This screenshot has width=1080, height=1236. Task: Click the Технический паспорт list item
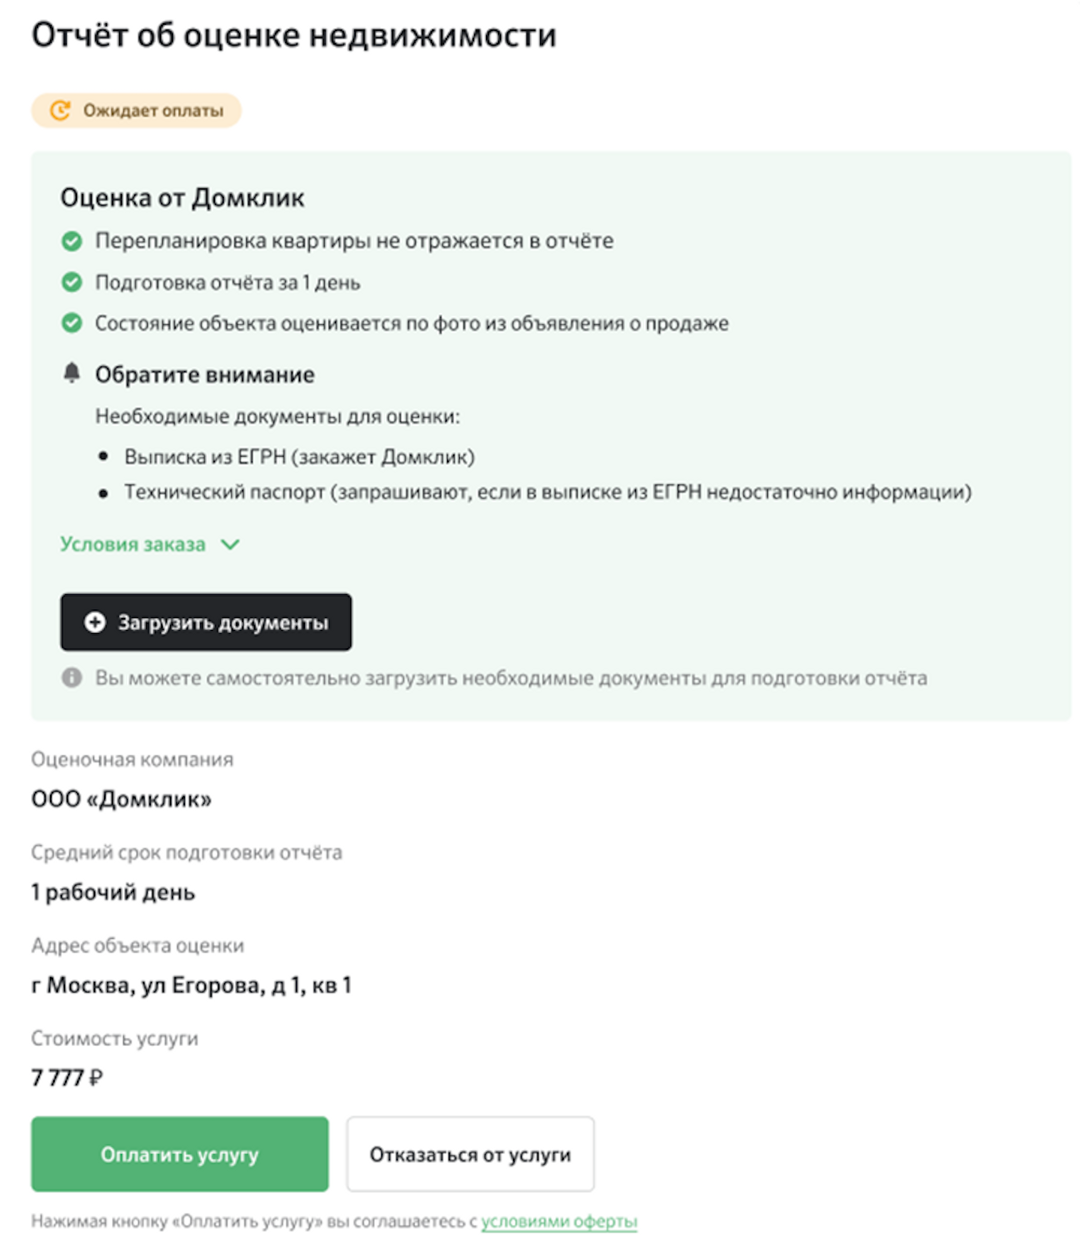point(547,492)
